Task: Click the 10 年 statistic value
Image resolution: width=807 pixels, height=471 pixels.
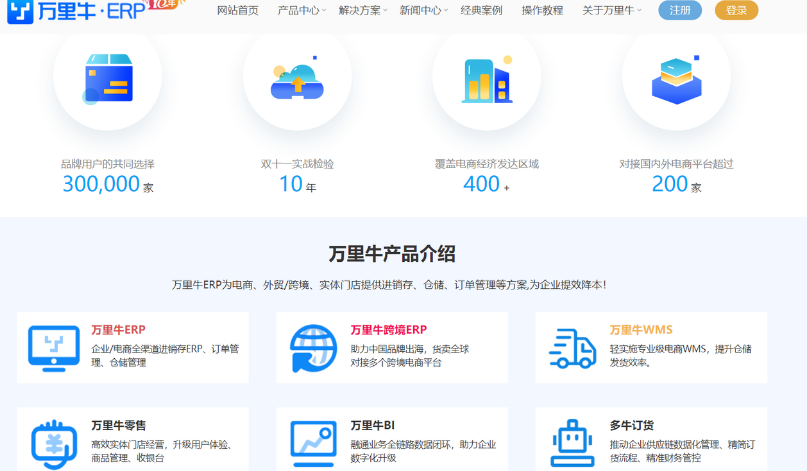Action: [x=297, y=184]
